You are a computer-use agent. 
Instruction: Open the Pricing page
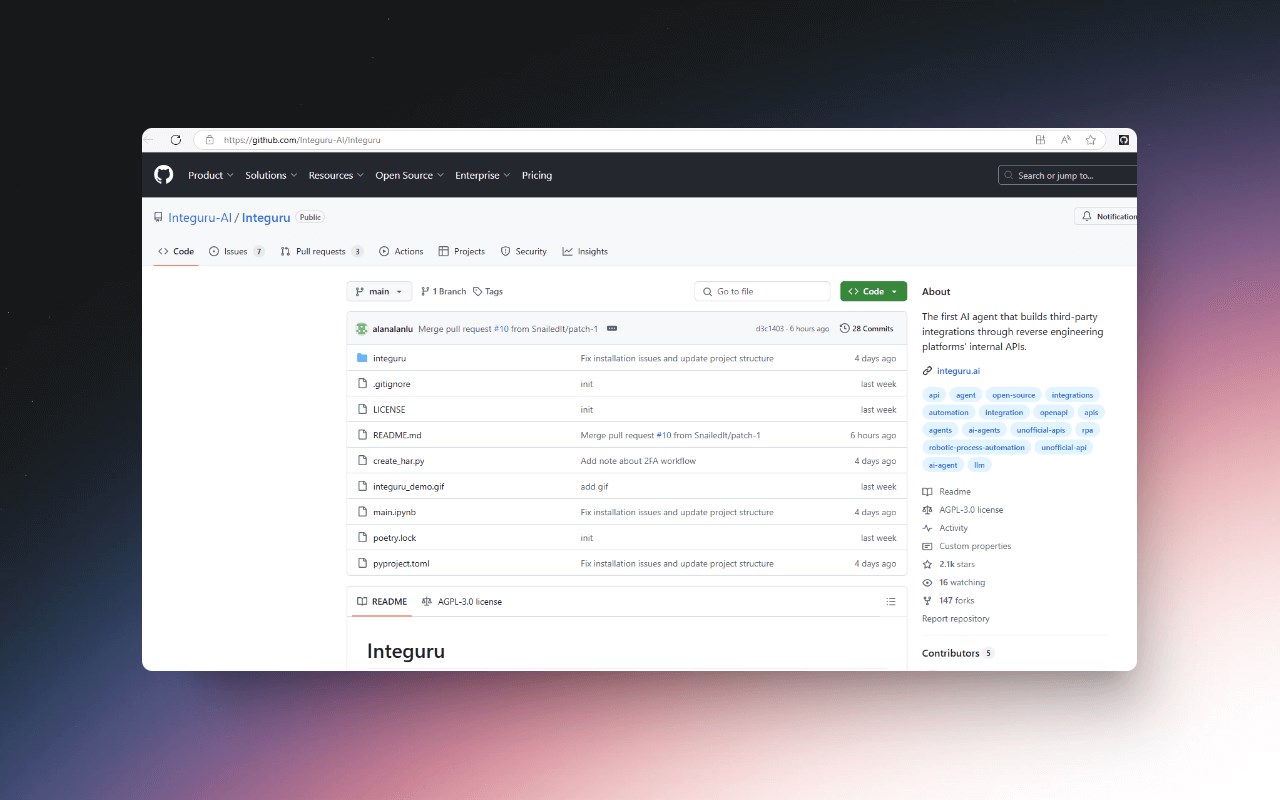(x=537, y=175)
